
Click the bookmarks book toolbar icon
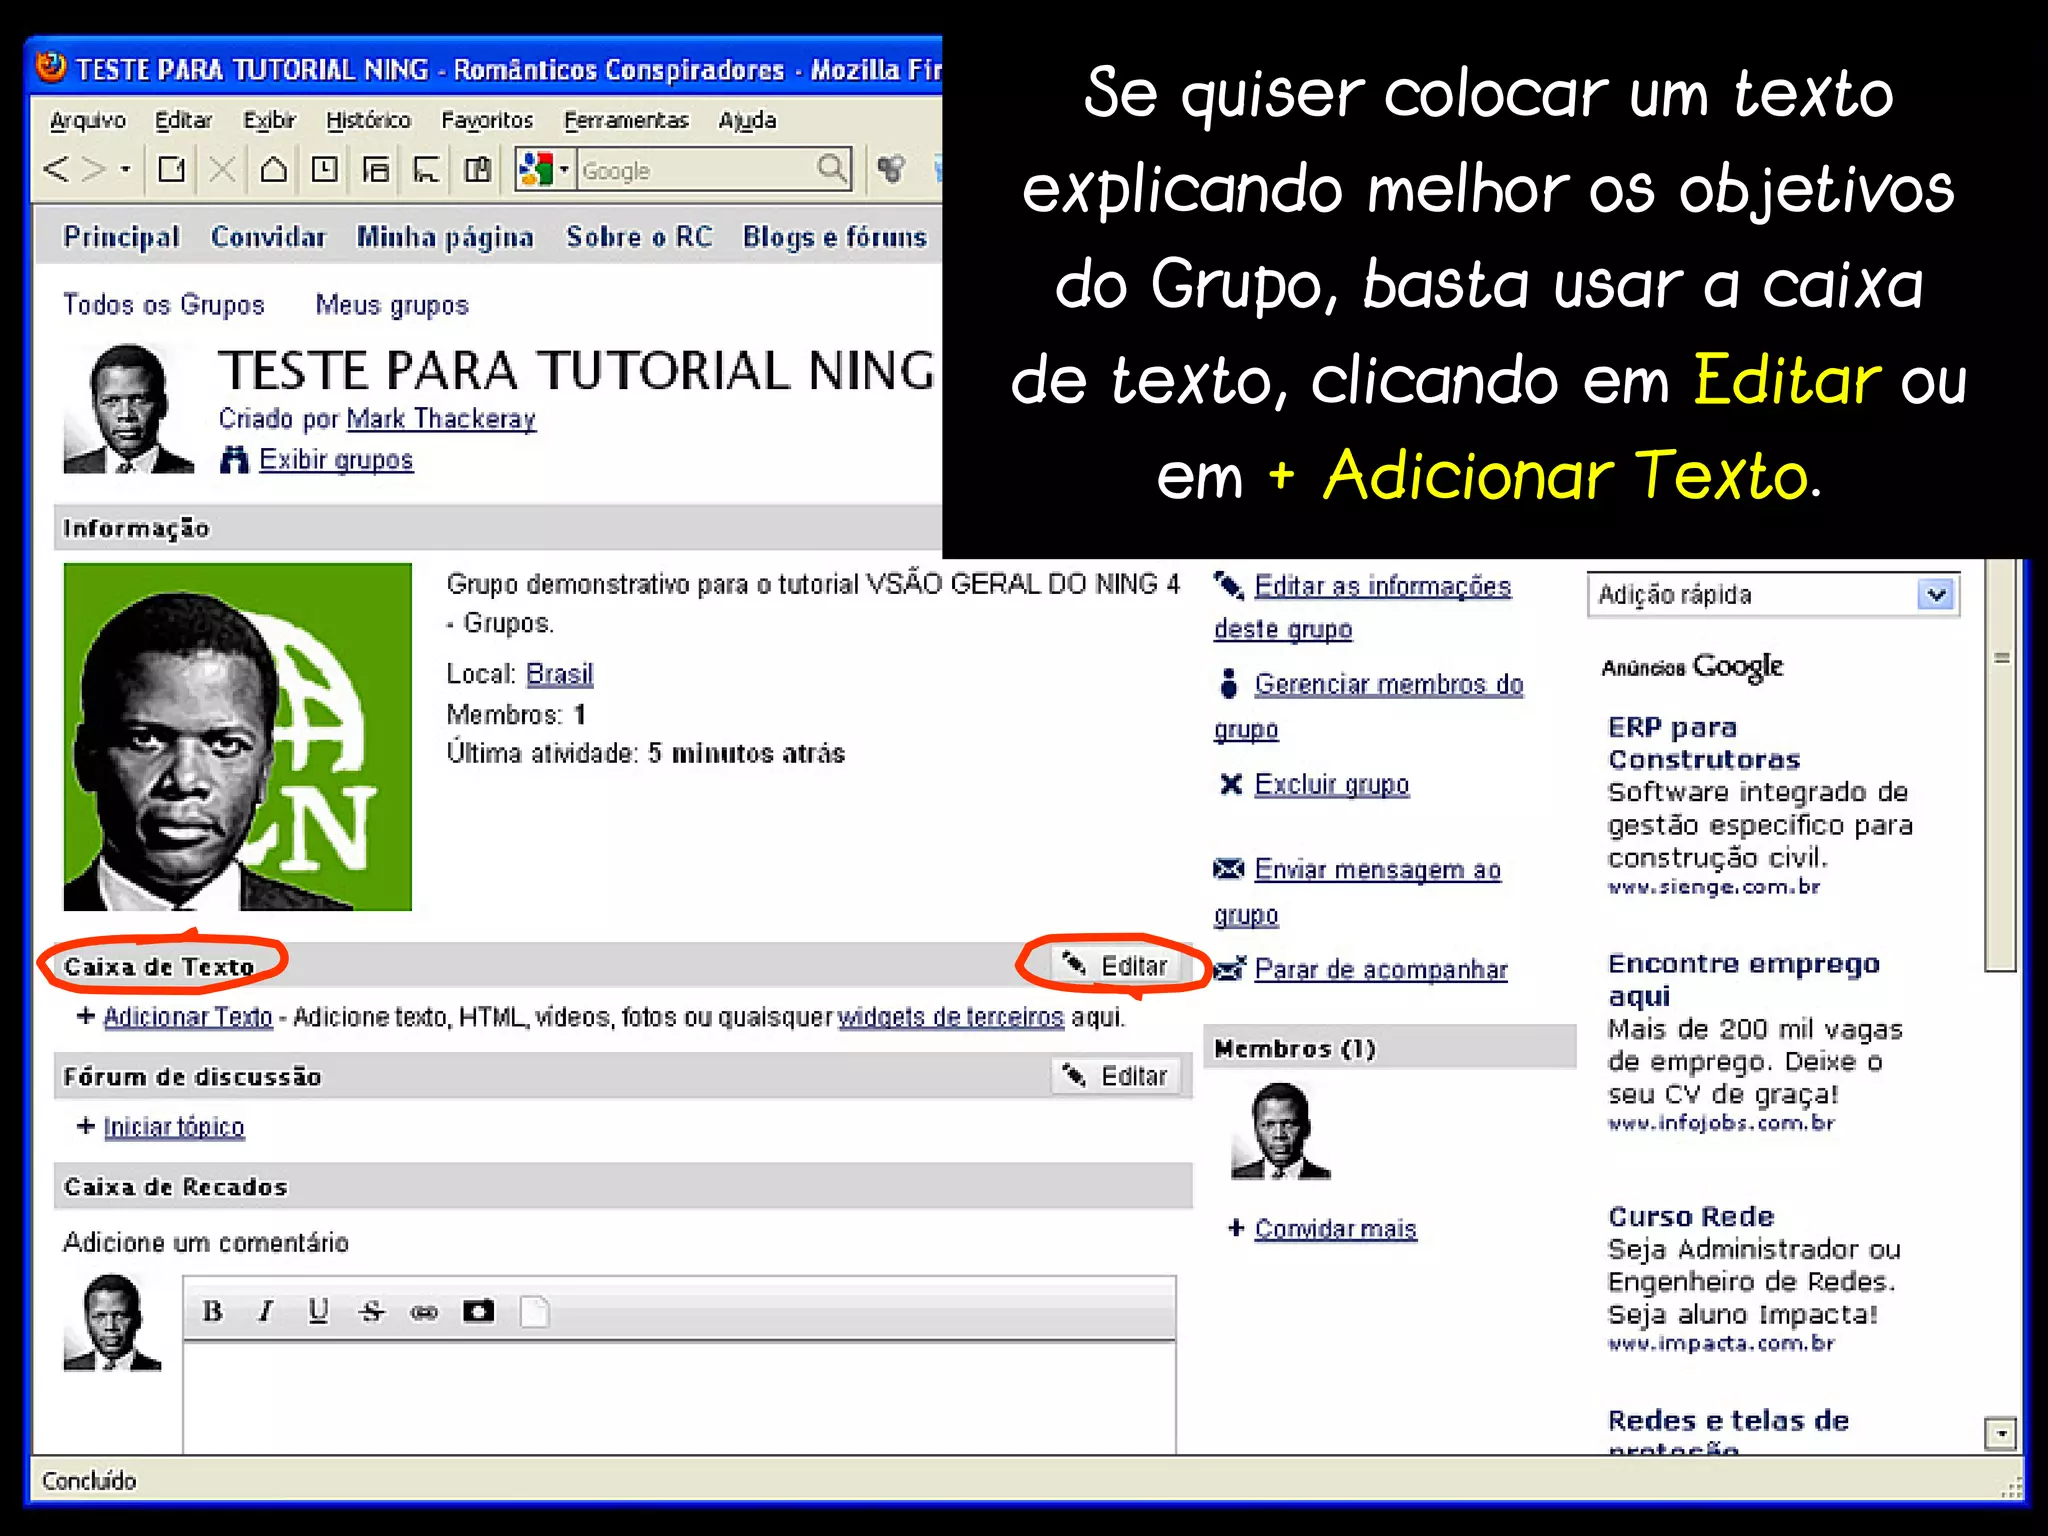(x=478, y=169)
